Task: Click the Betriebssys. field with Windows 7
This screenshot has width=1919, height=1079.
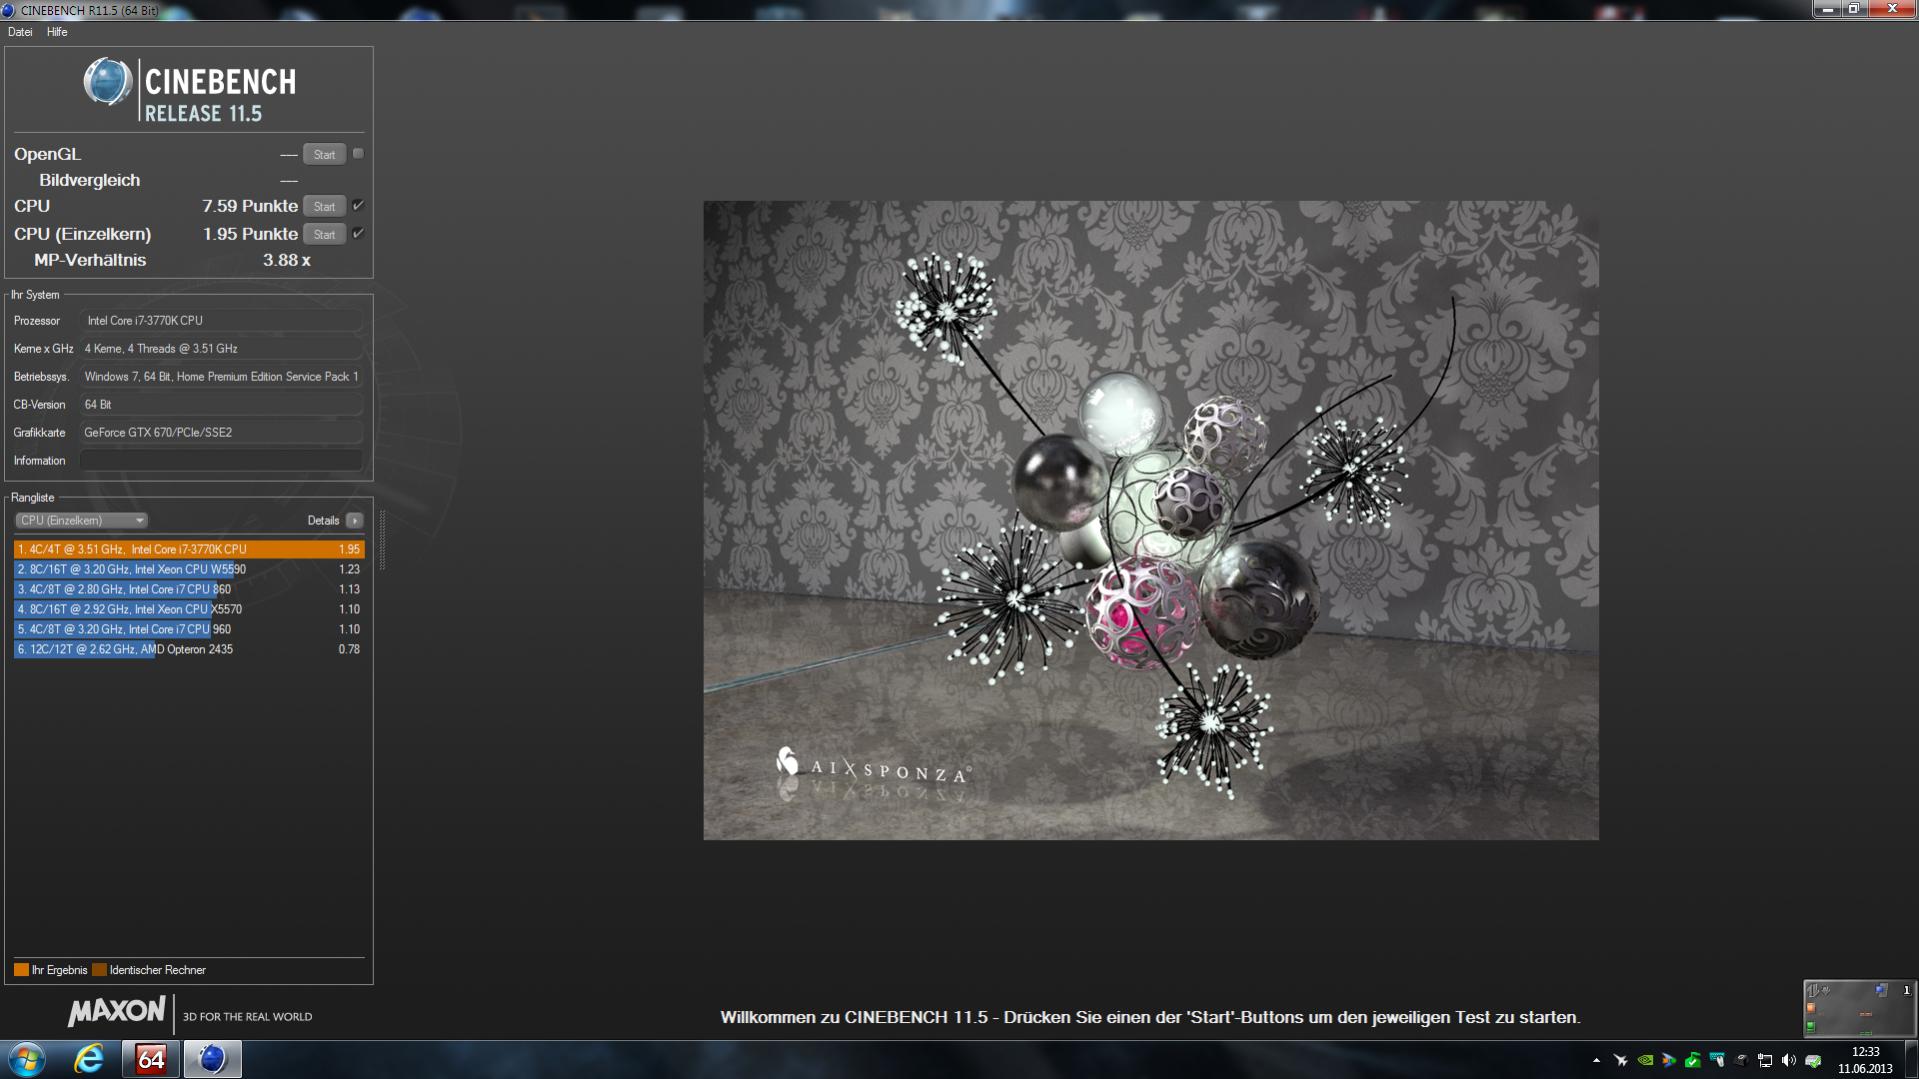Action: [x=221, y=377]
